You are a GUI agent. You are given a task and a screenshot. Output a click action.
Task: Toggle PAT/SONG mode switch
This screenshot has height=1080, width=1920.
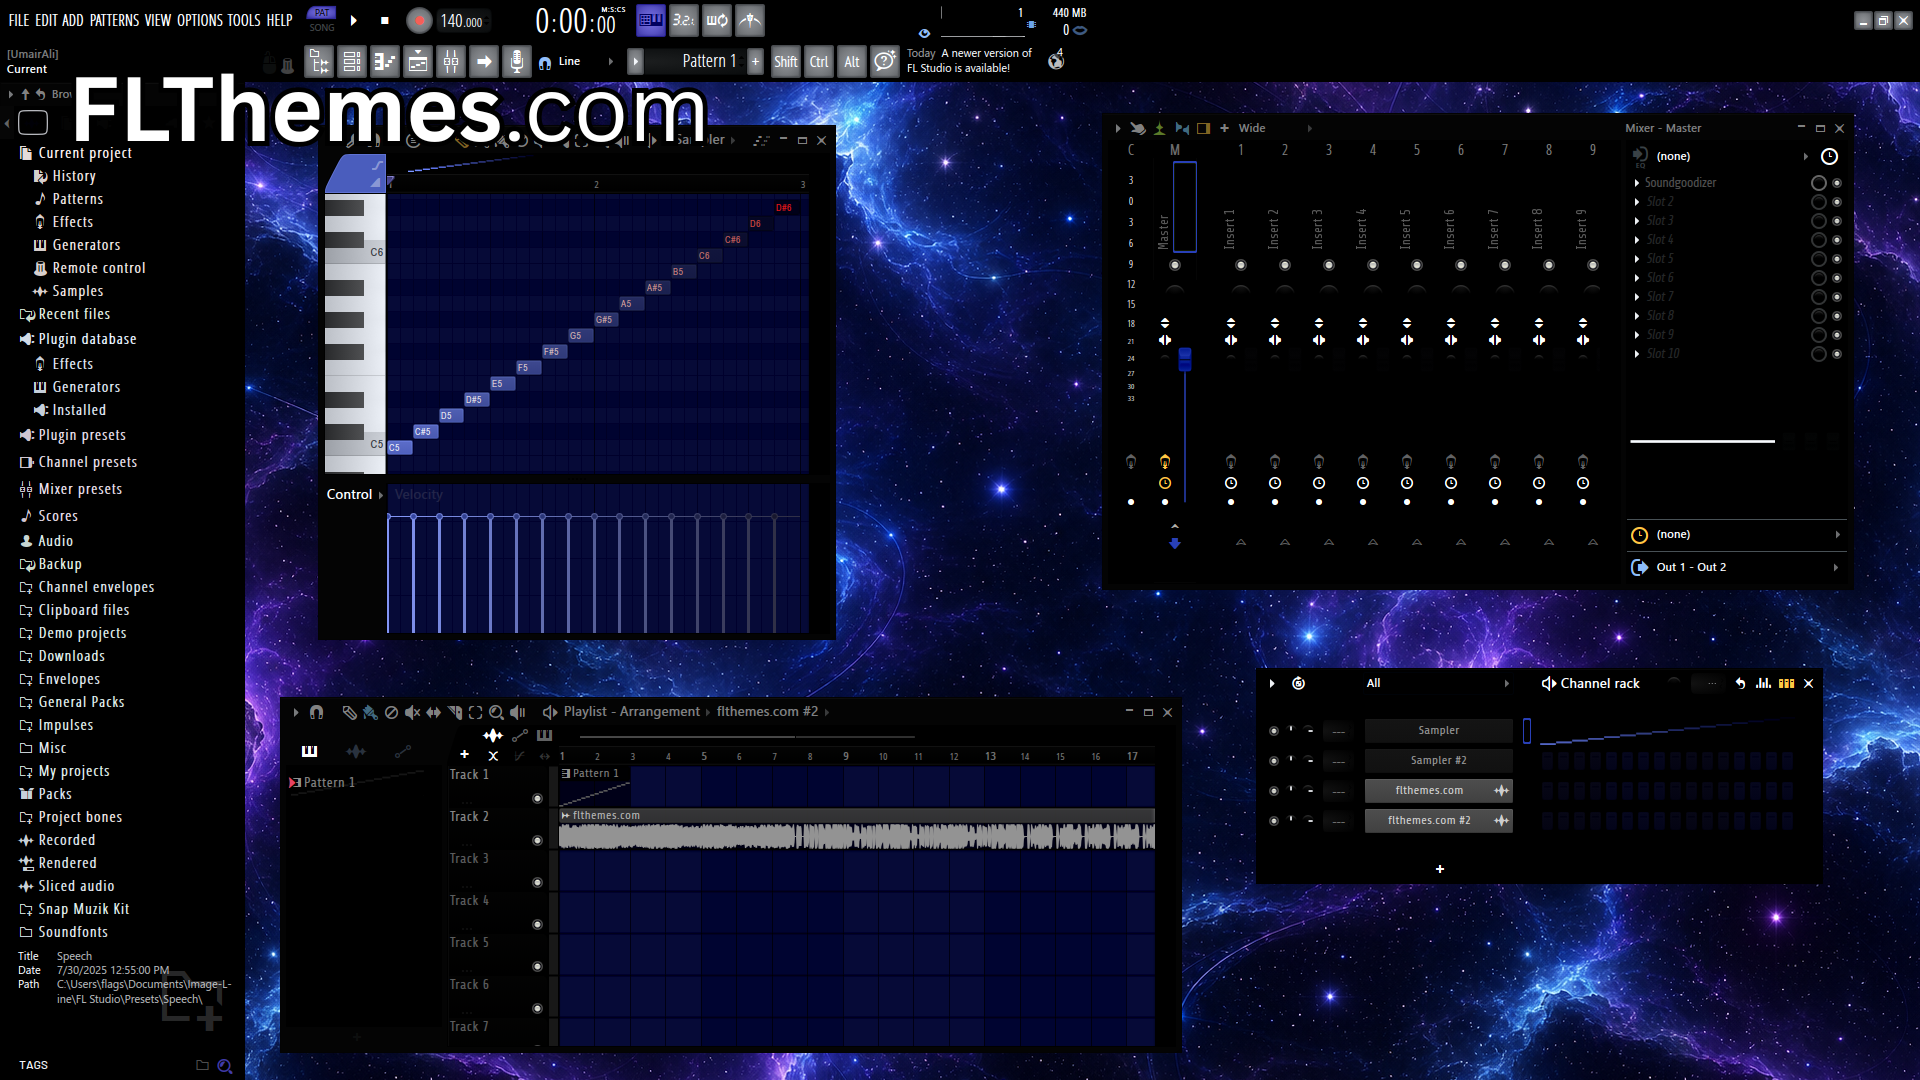click(322, 20)
